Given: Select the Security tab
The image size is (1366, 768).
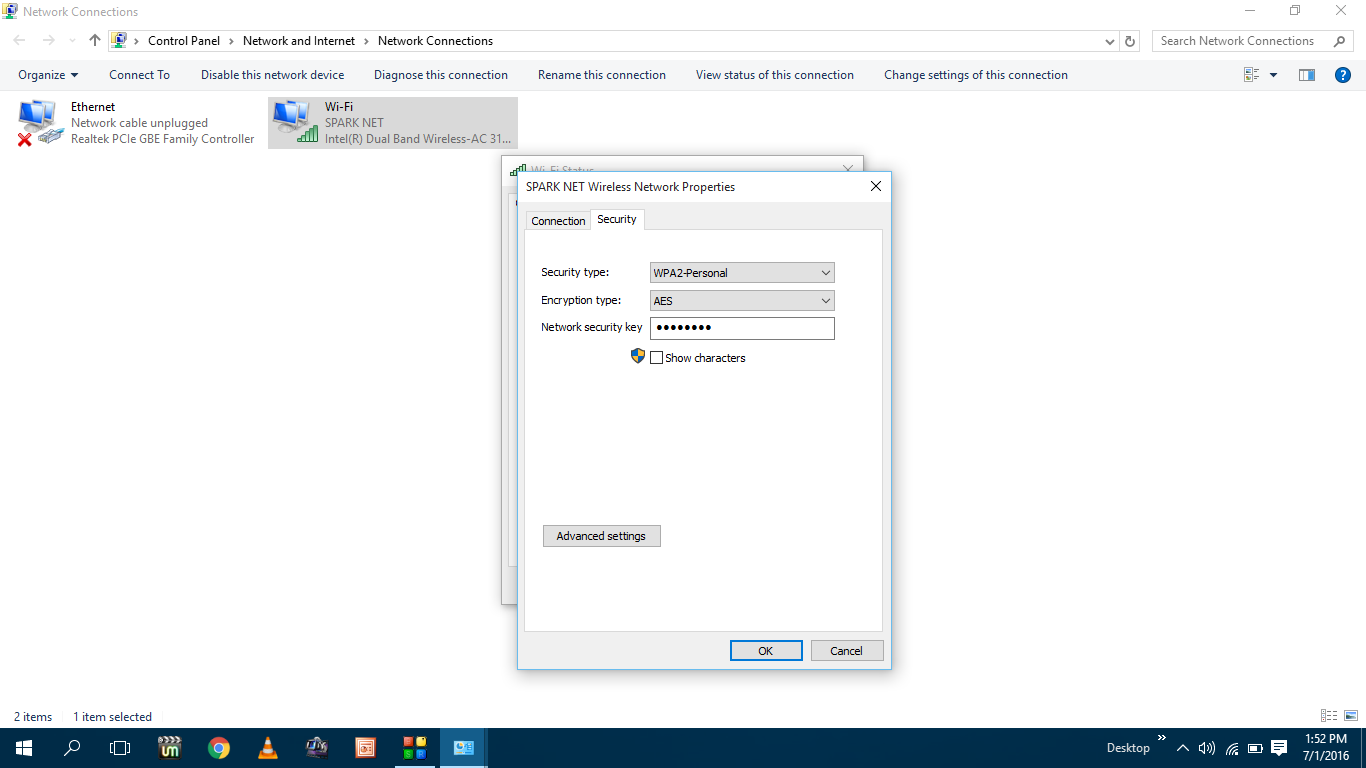Looking at the screenshot, I should coord(616,219).
